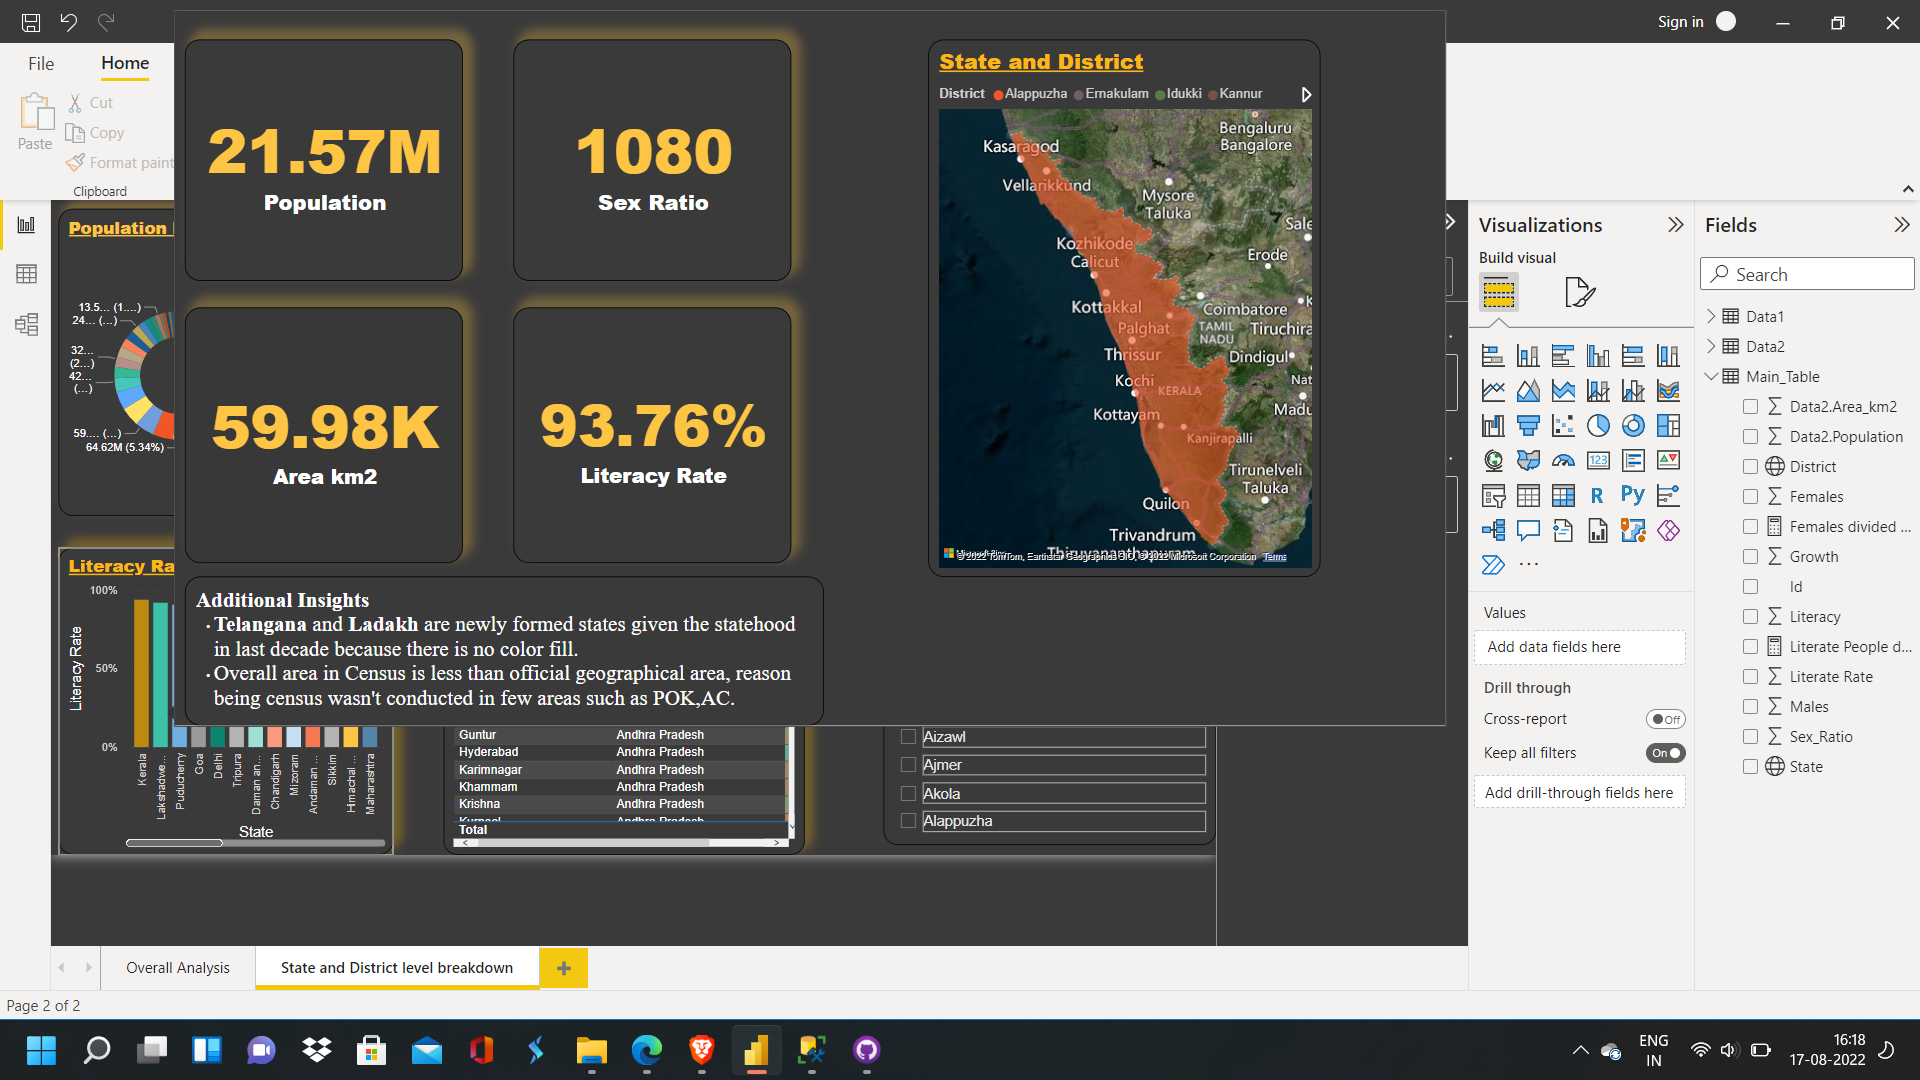Switch to Data view in left sidebar
The width and height of the screenshot is (1920, 1080).
tap(27, 274)
